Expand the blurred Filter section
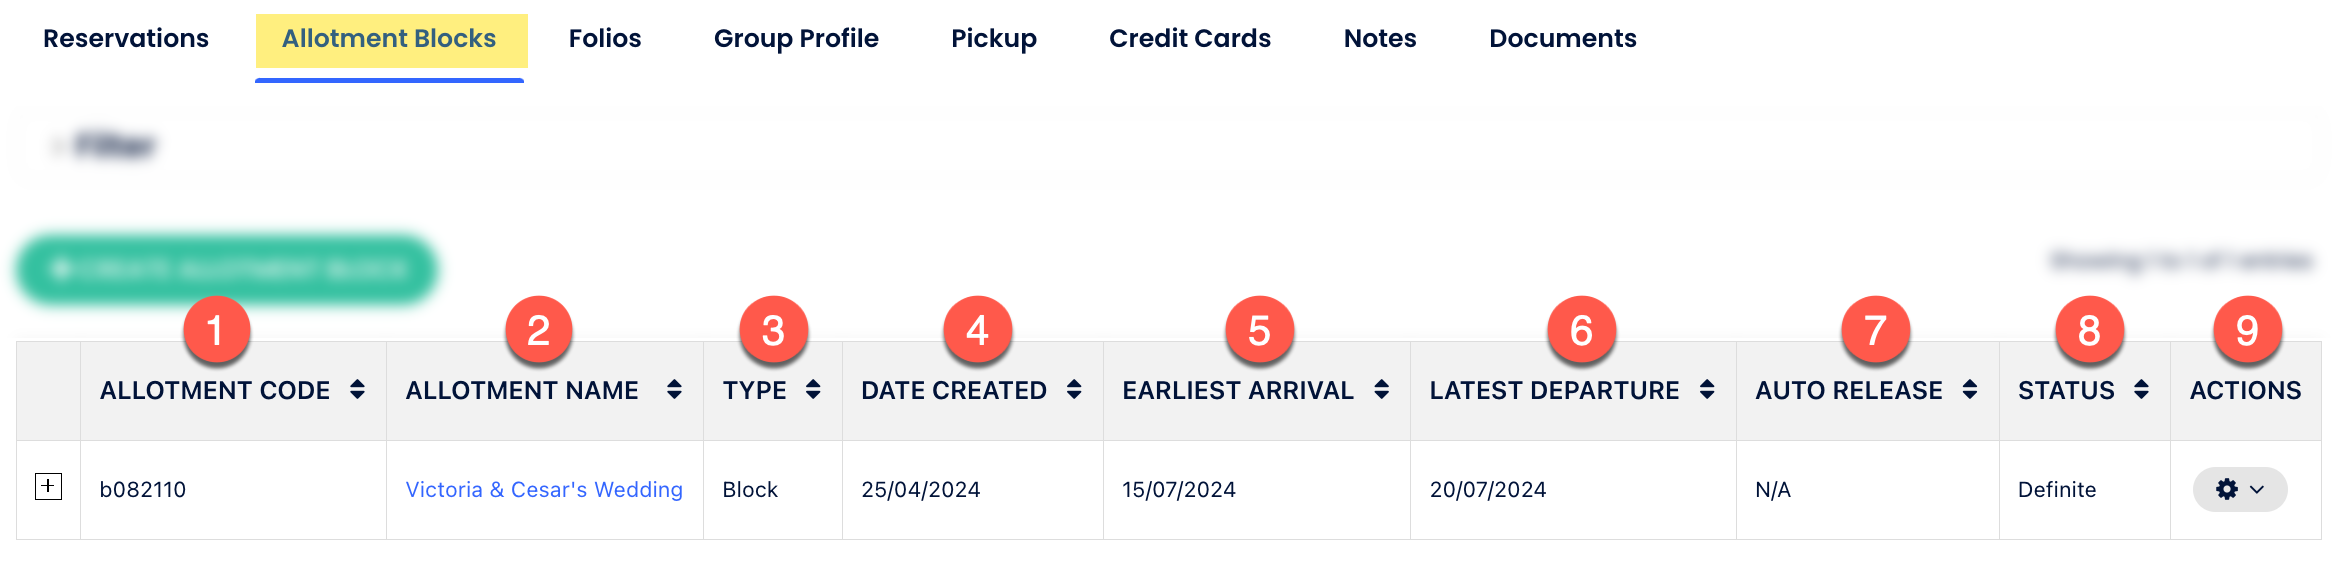The width and height of the screenshot is (2344, 562). point(105,146)
